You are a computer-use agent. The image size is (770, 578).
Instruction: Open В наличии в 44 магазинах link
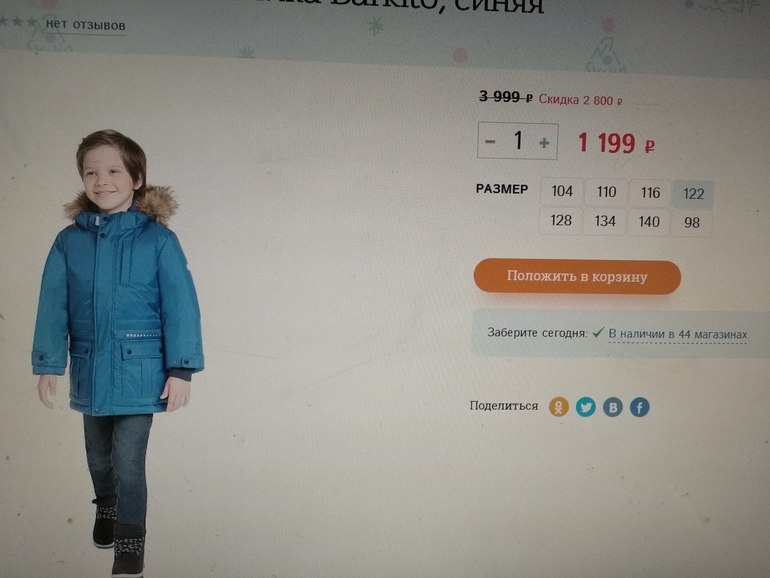[x=678, y=334]
